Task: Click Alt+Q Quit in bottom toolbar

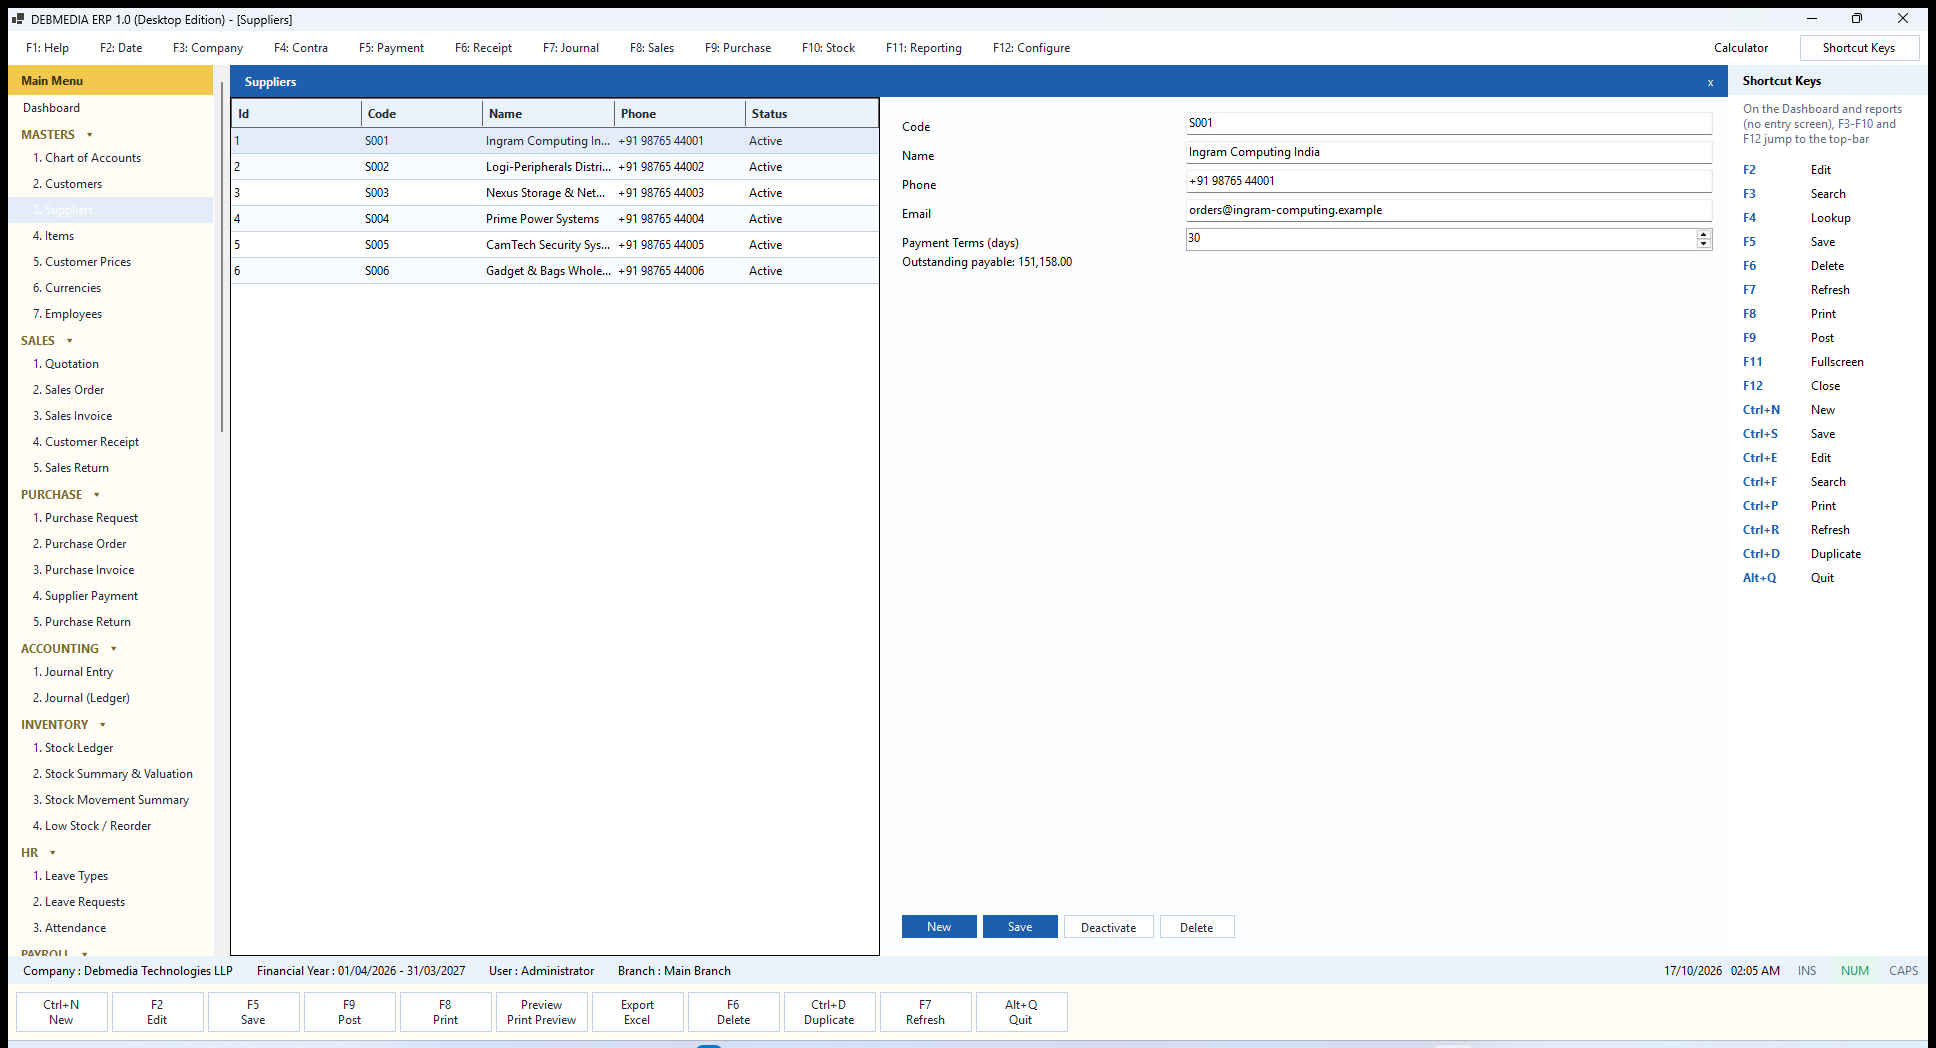Action: click(1021, 1012)
